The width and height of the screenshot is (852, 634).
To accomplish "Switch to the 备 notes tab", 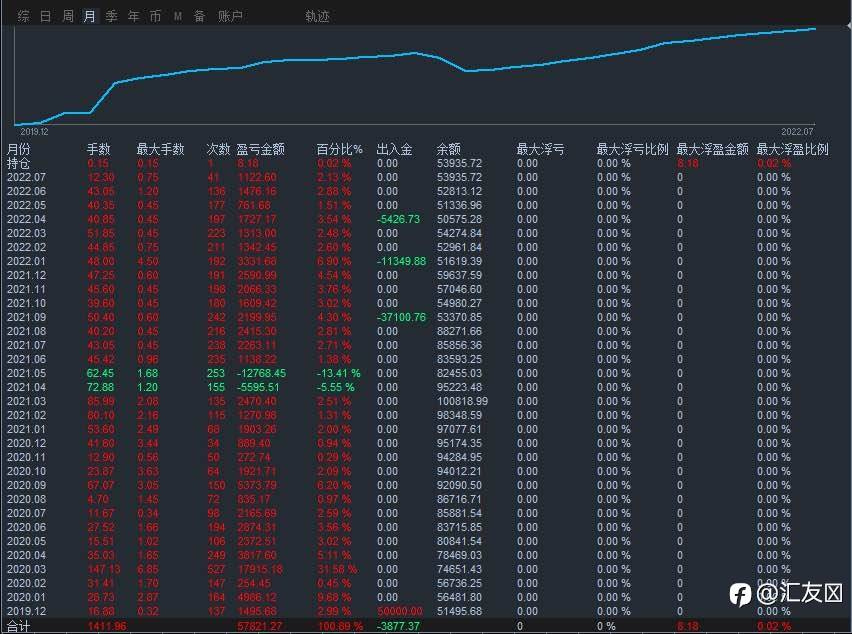I will point(199,16).
